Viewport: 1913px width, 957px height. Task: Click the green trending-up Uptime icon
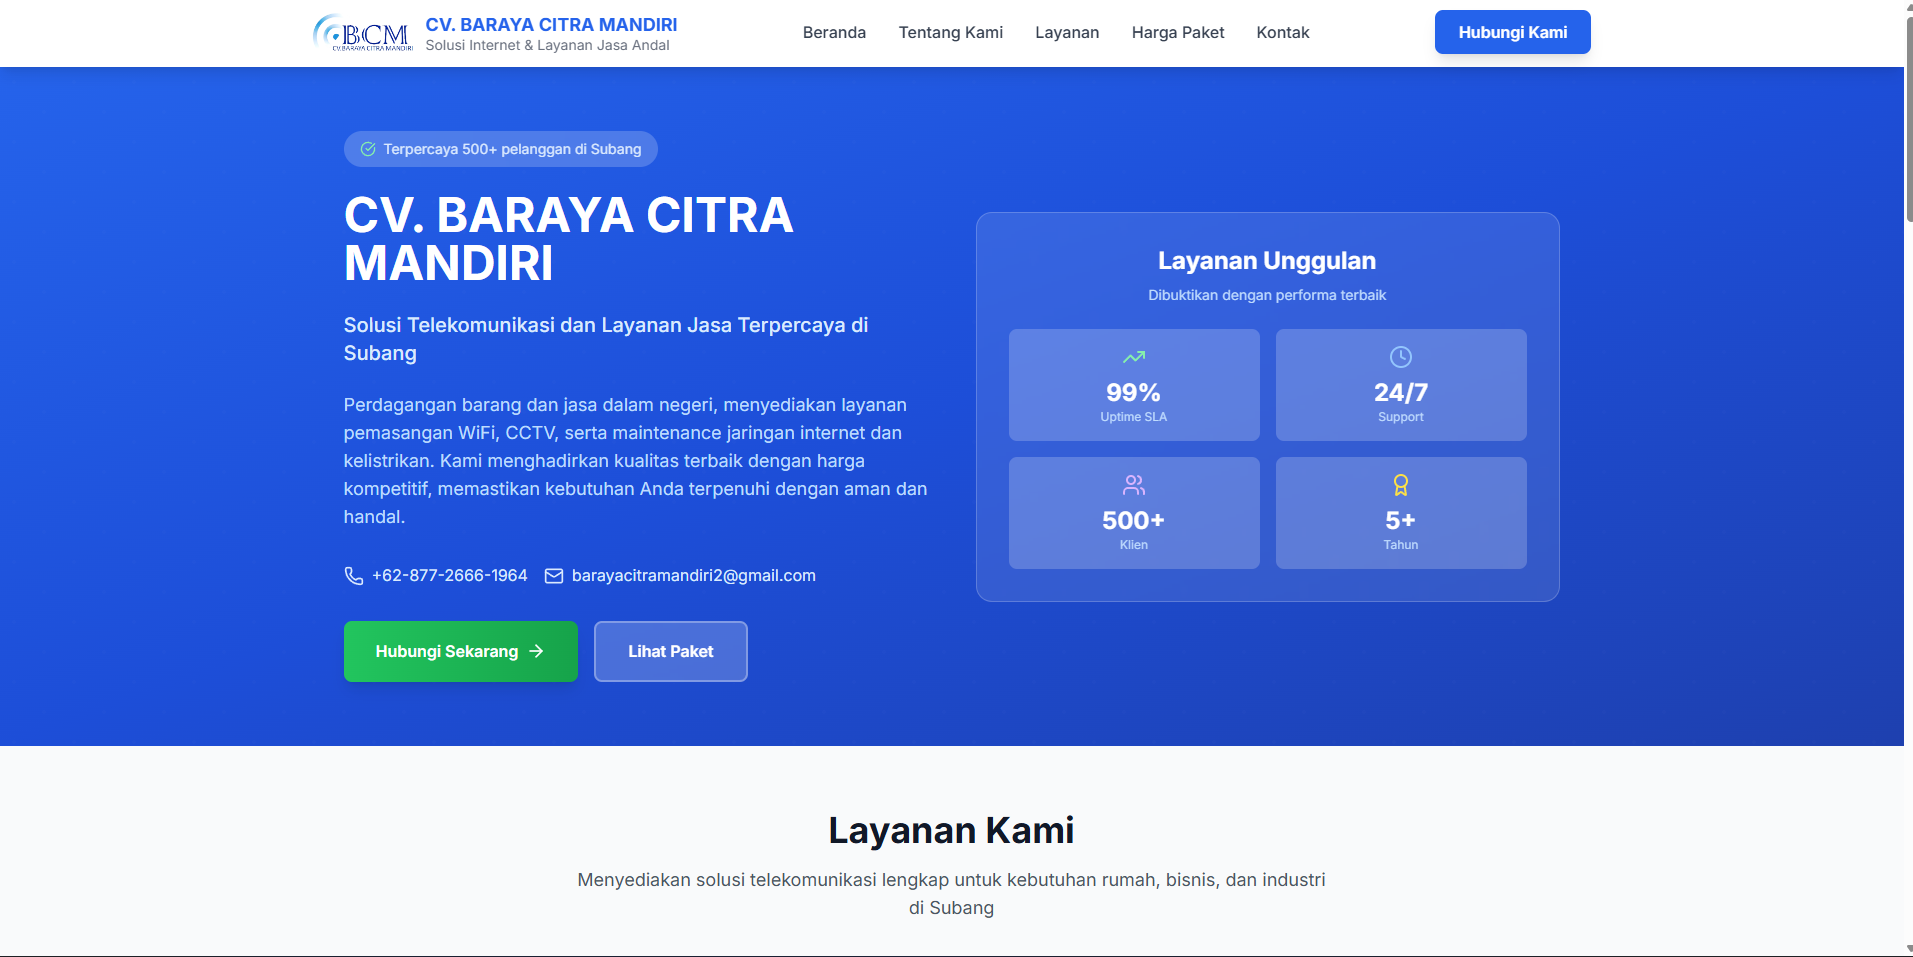click(1133, 357)
